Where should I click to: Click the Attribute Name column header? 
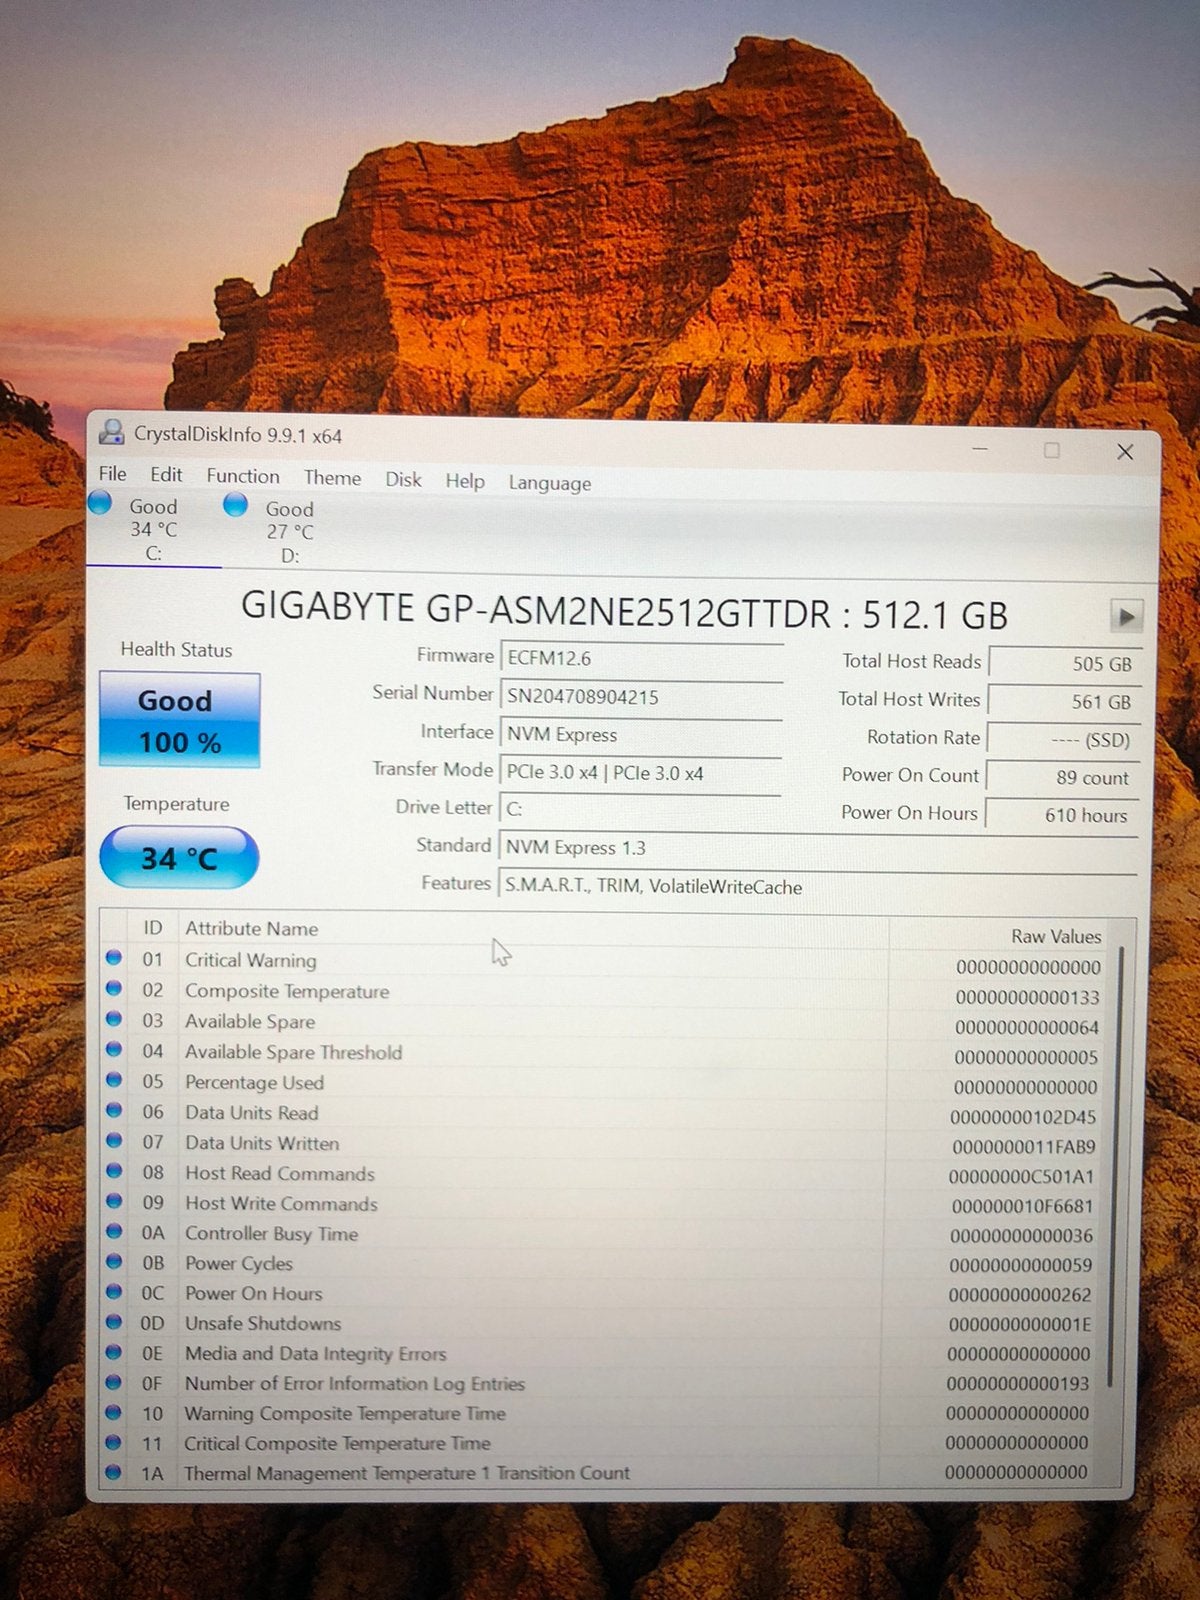click(252, 929)
